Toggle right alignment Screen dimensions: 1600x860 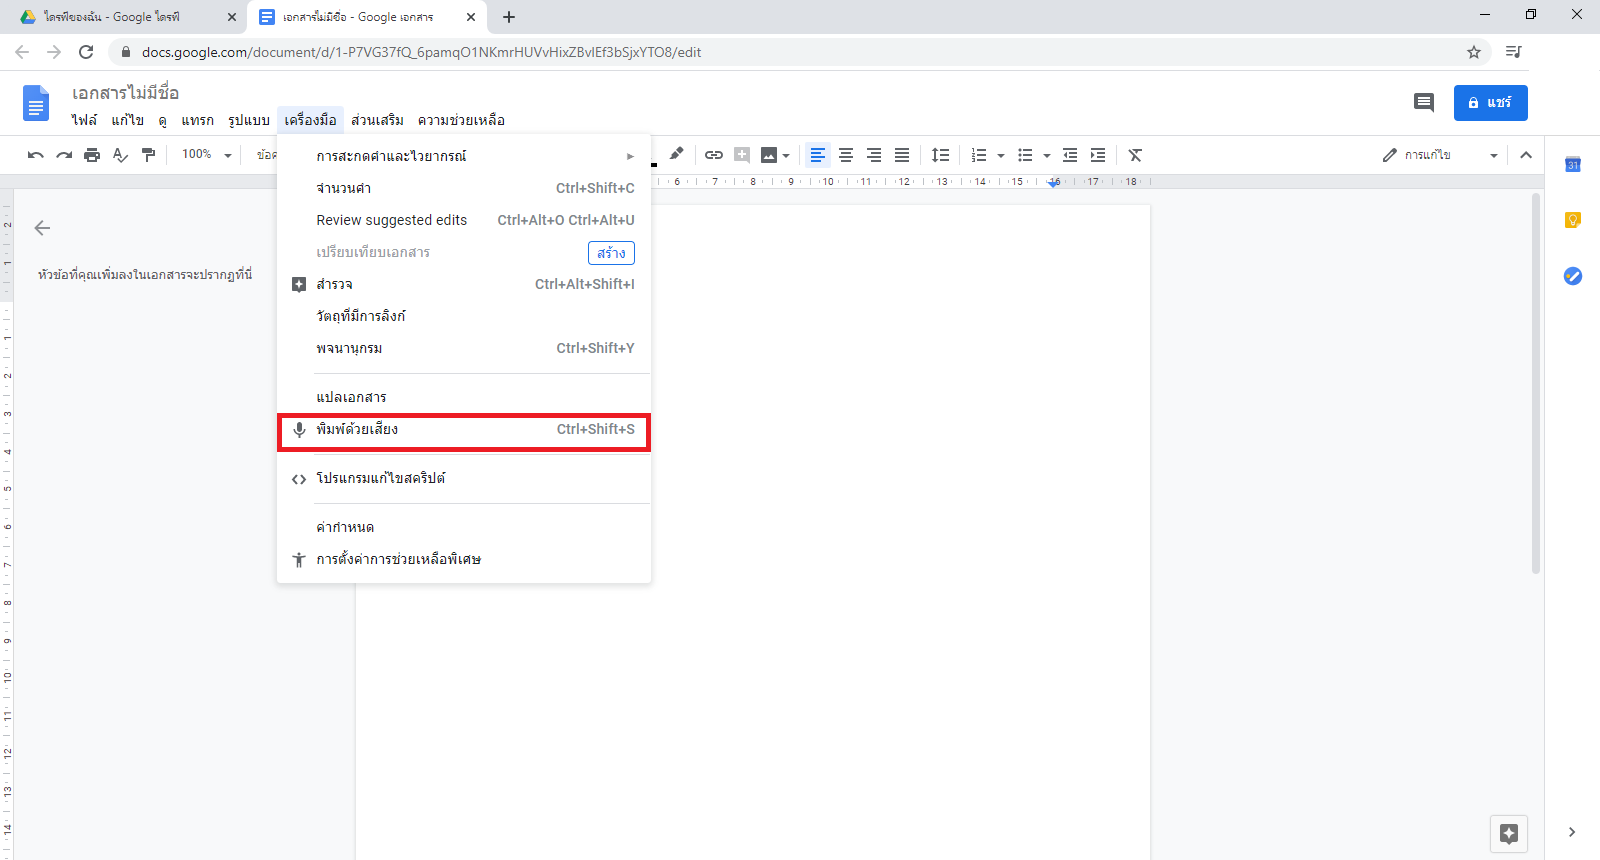click(x=874, y=155)
